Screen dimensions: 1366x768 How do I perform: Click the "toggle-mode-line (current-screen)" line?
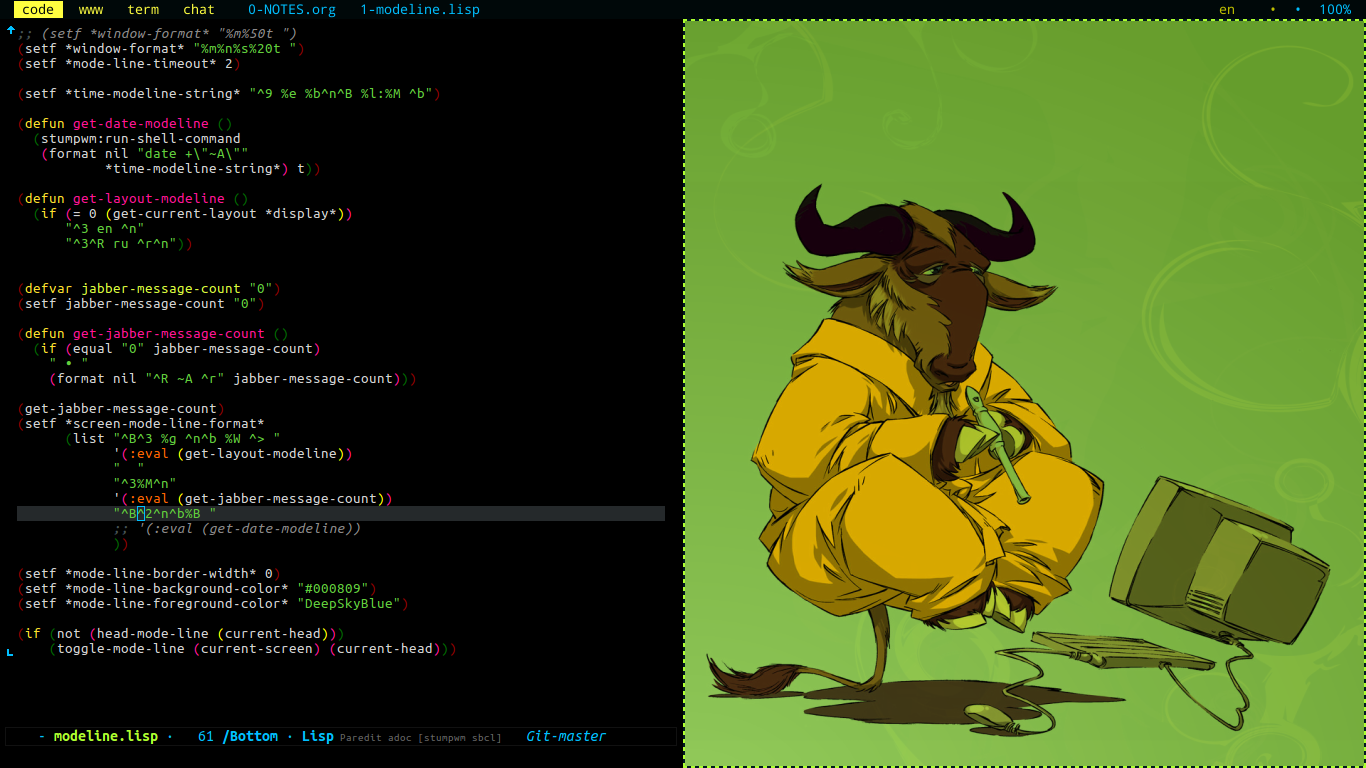point(253,648)
